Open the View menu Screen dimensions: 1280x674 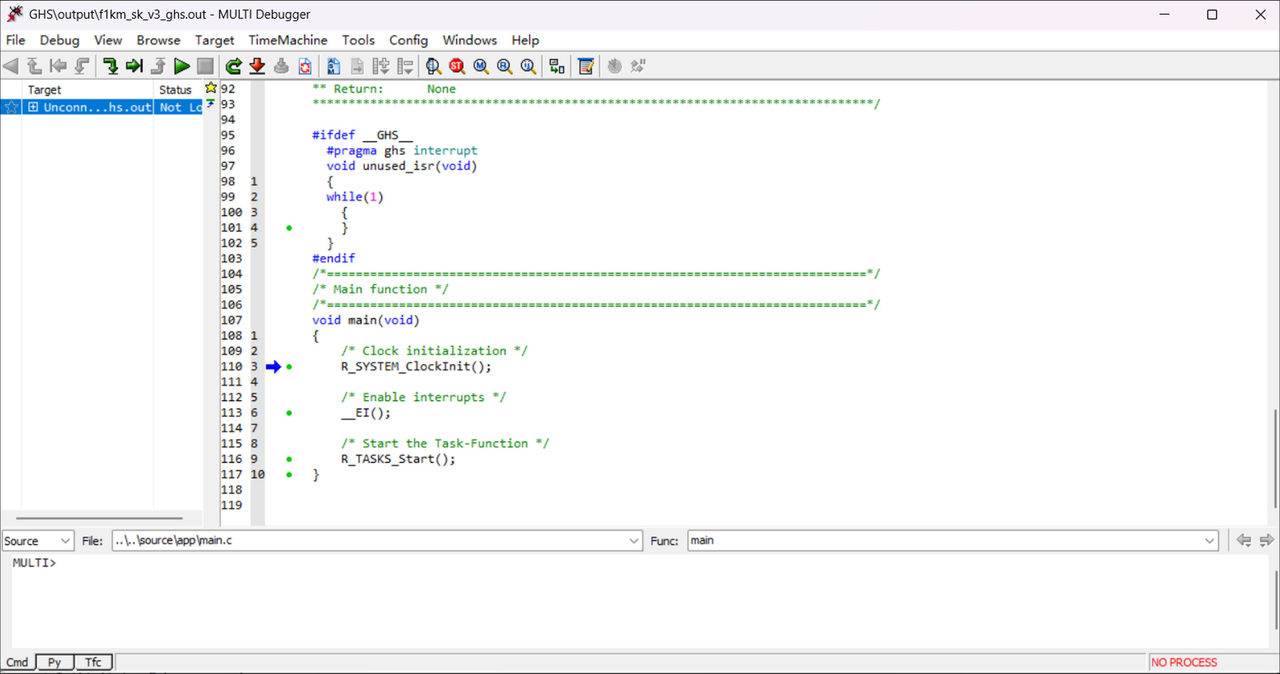tap(108, 40)
